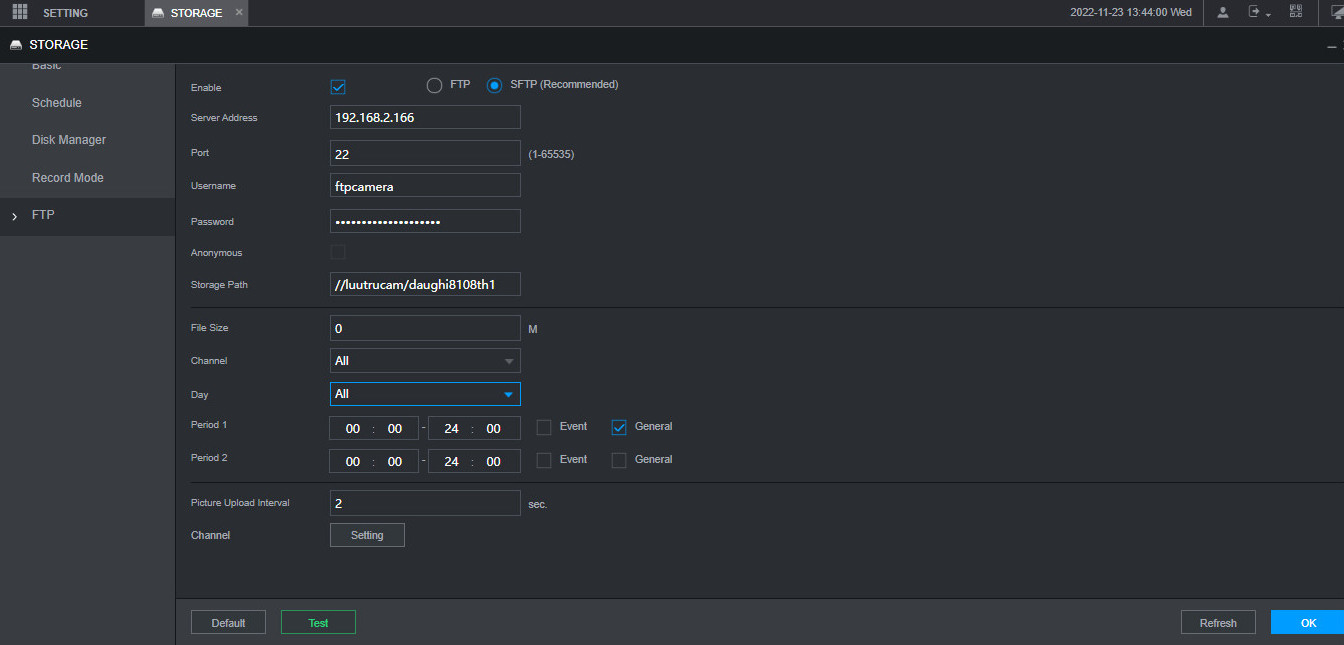Open Disk Manager in the sidebar
The height and width of the screenshot is (645, 1344).
(69, 140)
